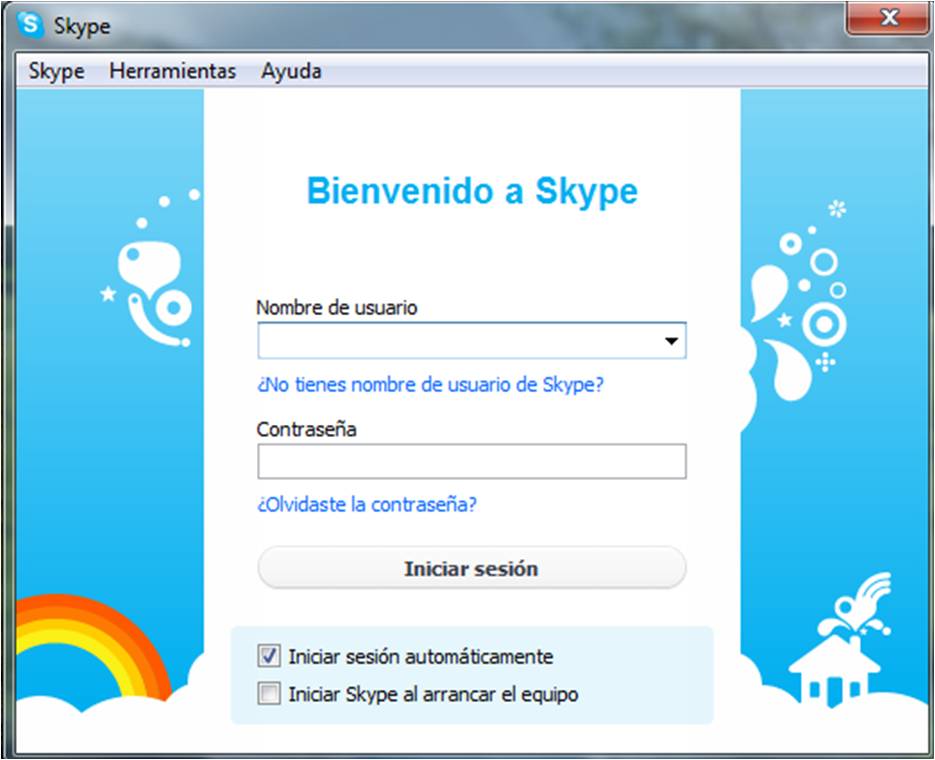Image resolution: width=935 pixels, height=760 pixels.
Task: Click inside the Contraseña field
Action: coord(470,461)
